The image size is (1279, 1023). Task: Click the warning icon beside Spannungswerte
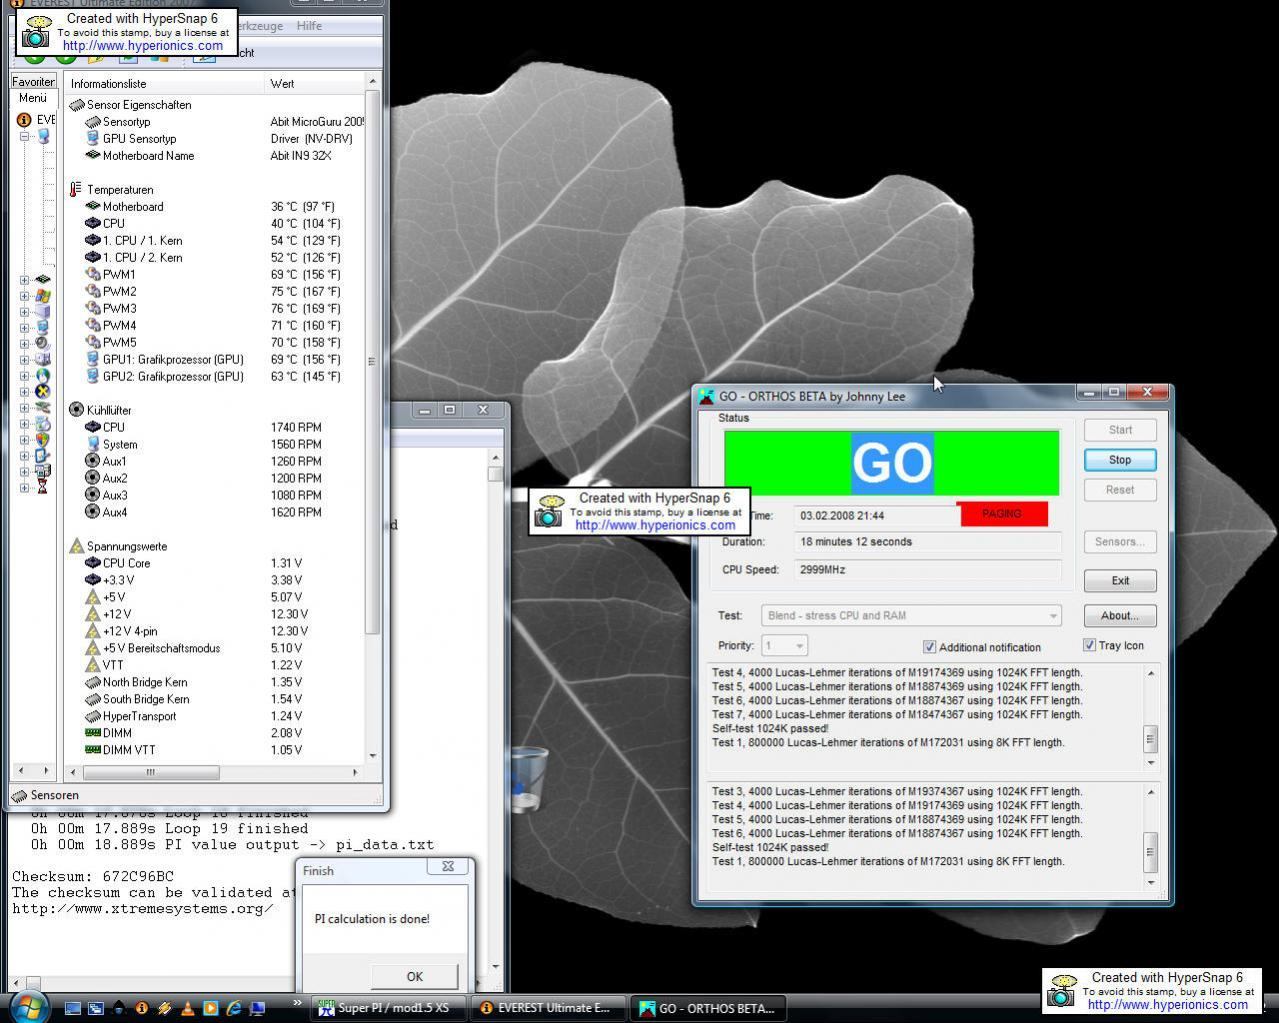tap(76, 546)
